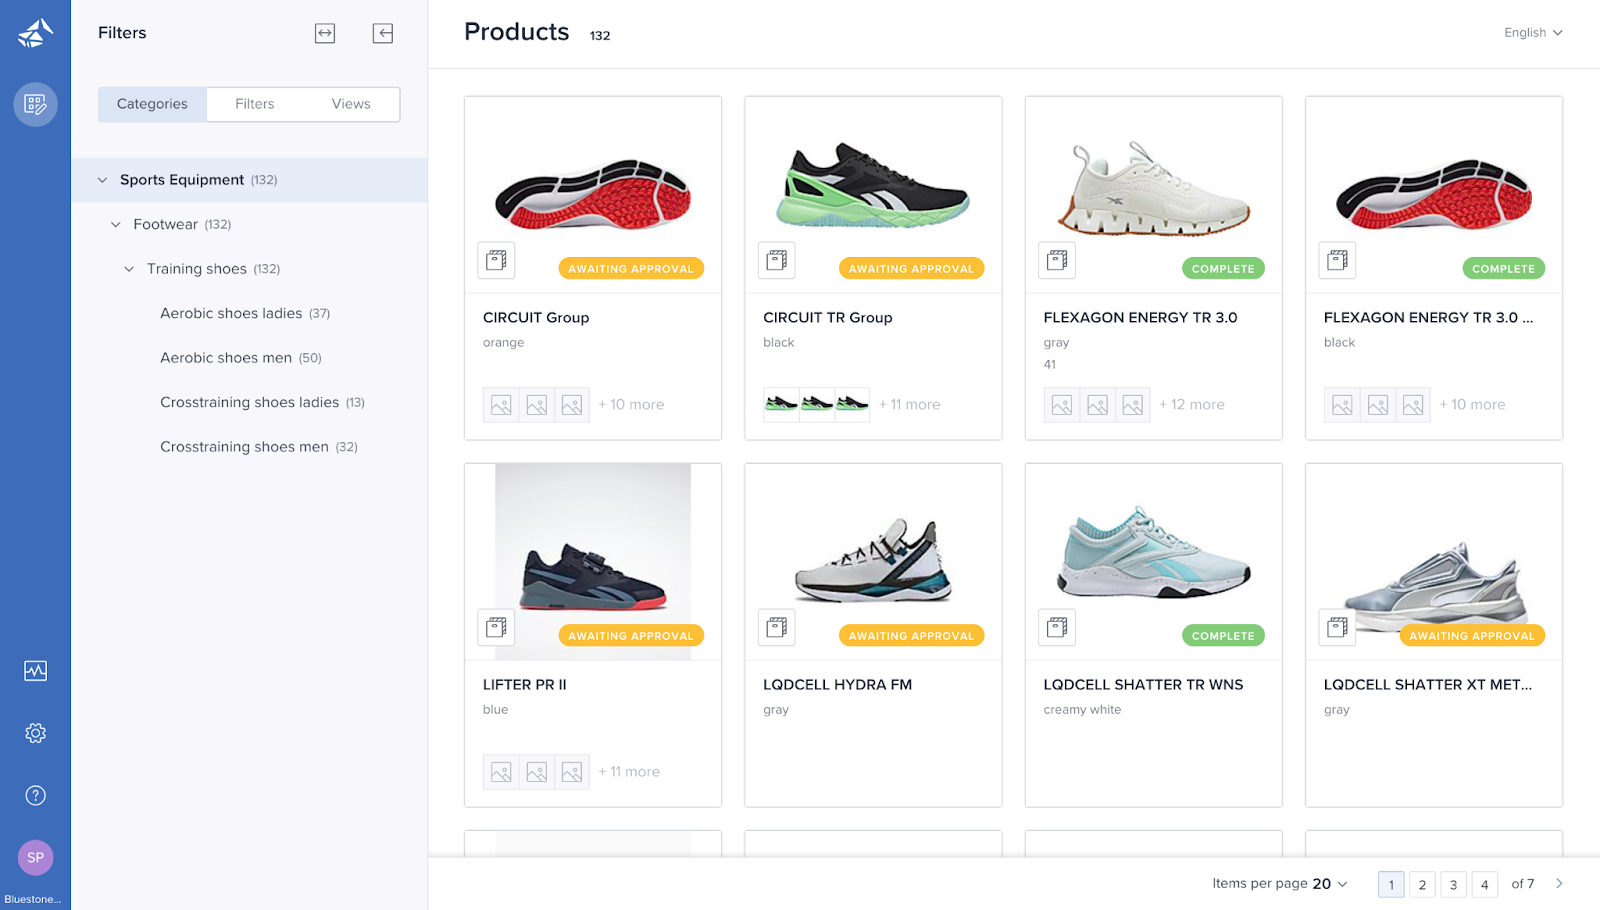Collapse the Sports Equipment category
Image resolution: width=1600 pixels, height=910 pixels.
point(102,180)
